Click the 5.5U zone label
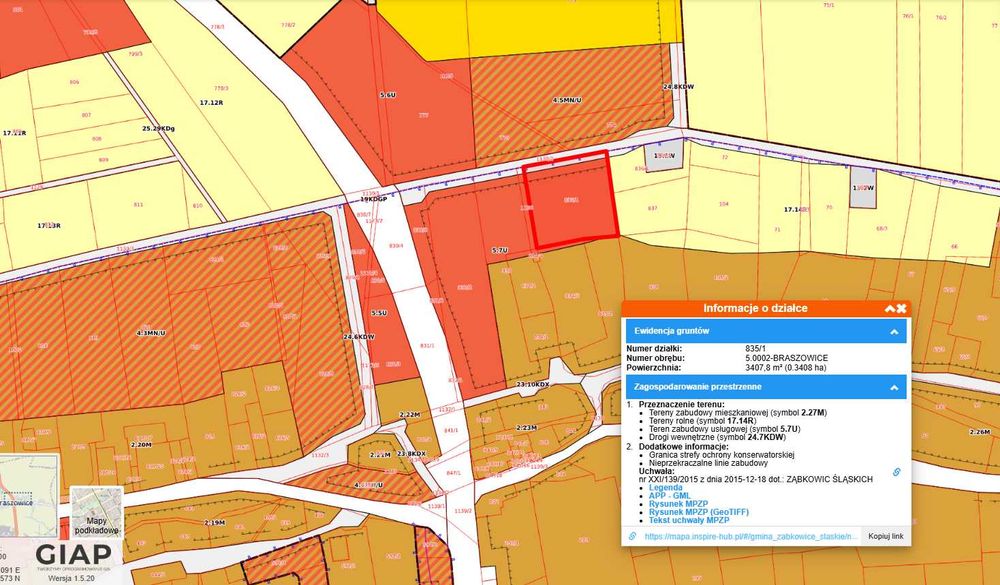This screenshot has width=1000, height=585. [379, 313]
